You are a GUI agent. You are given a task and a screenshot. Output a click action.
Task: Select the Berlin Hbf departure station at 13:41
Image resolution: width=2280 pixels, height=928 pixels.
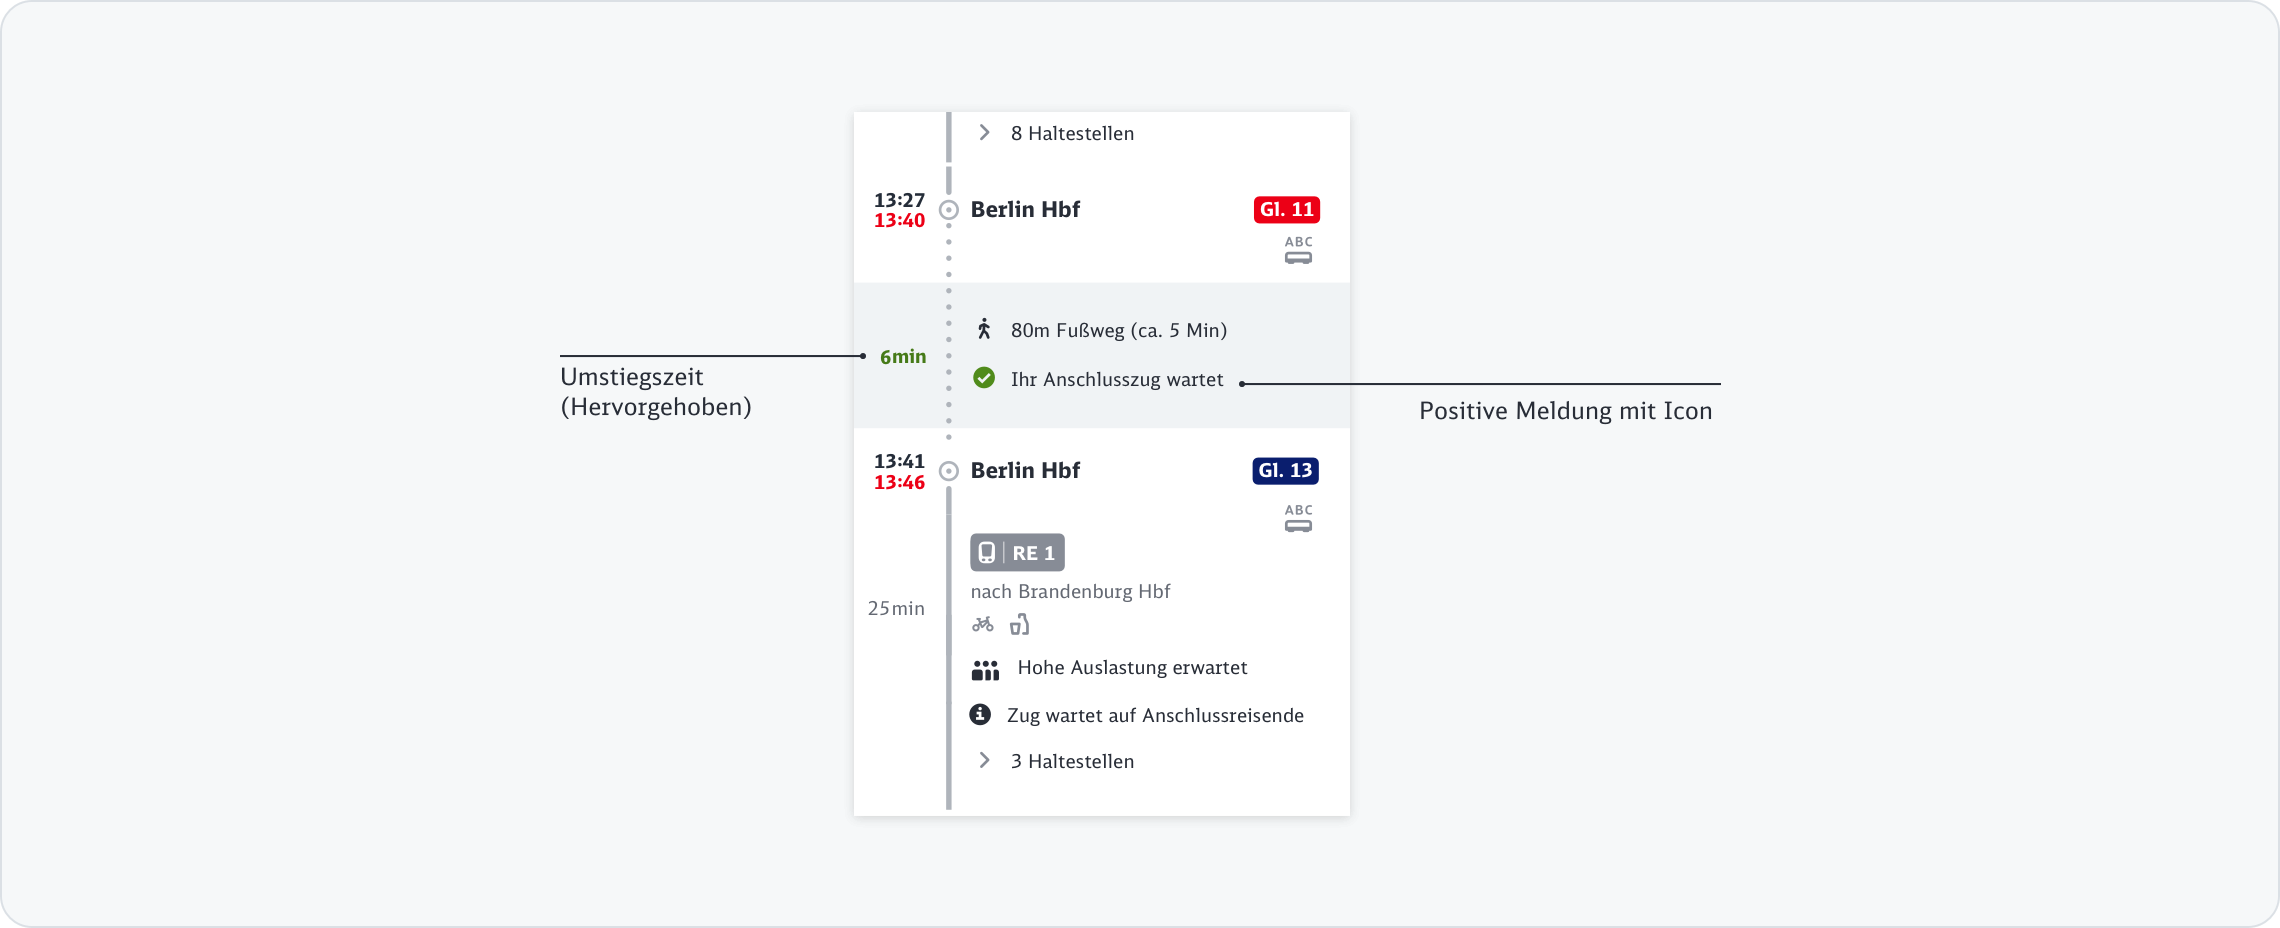click(1025, 471)
